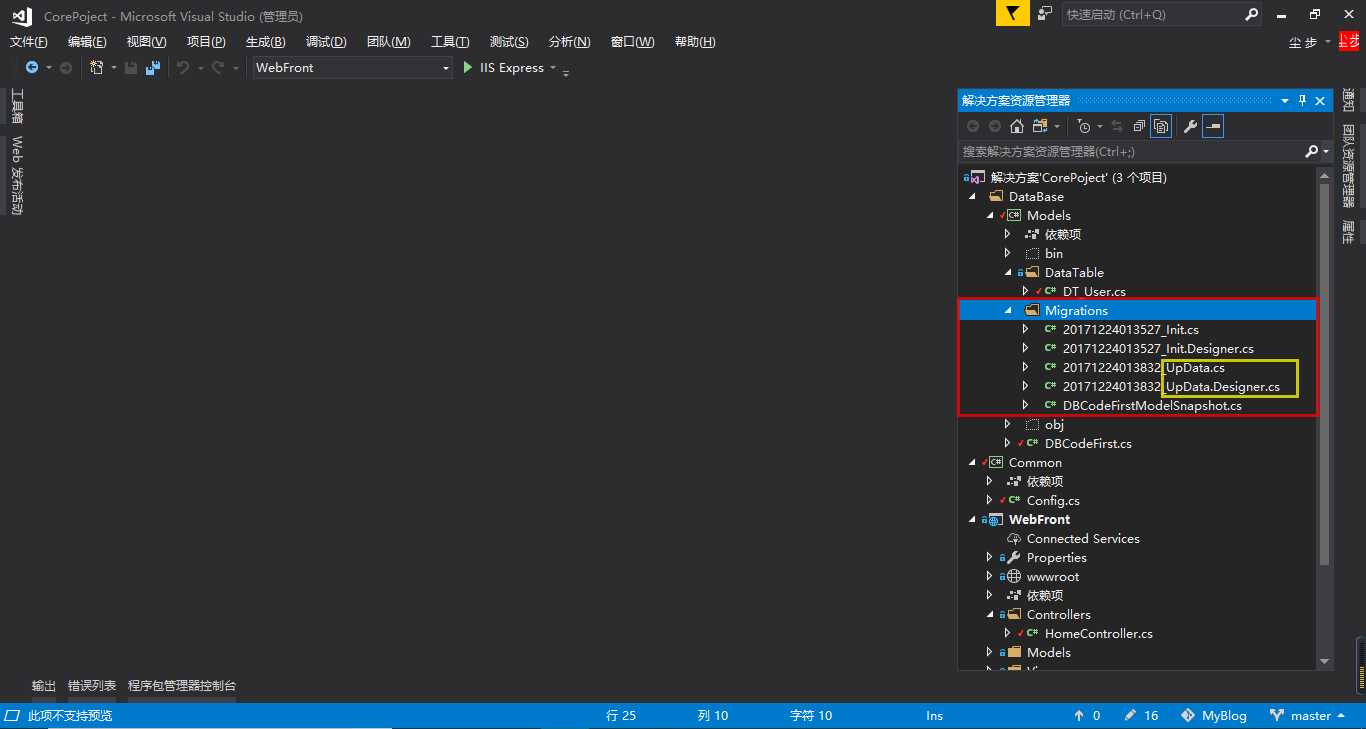Click the pending changes pencil icon showing 16
The width and height of the screenshot is (1366, 729).
coord(1130,716)
